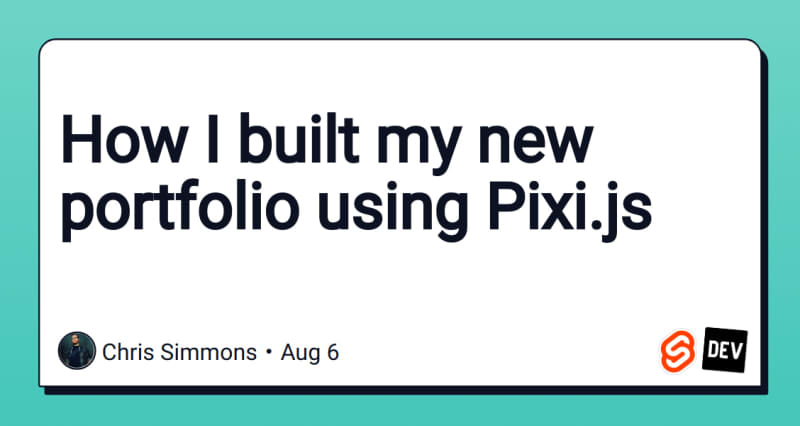The image size is (800, 426).
Task: Click the orange Svelte logo icon
Action: pos(678,351)
